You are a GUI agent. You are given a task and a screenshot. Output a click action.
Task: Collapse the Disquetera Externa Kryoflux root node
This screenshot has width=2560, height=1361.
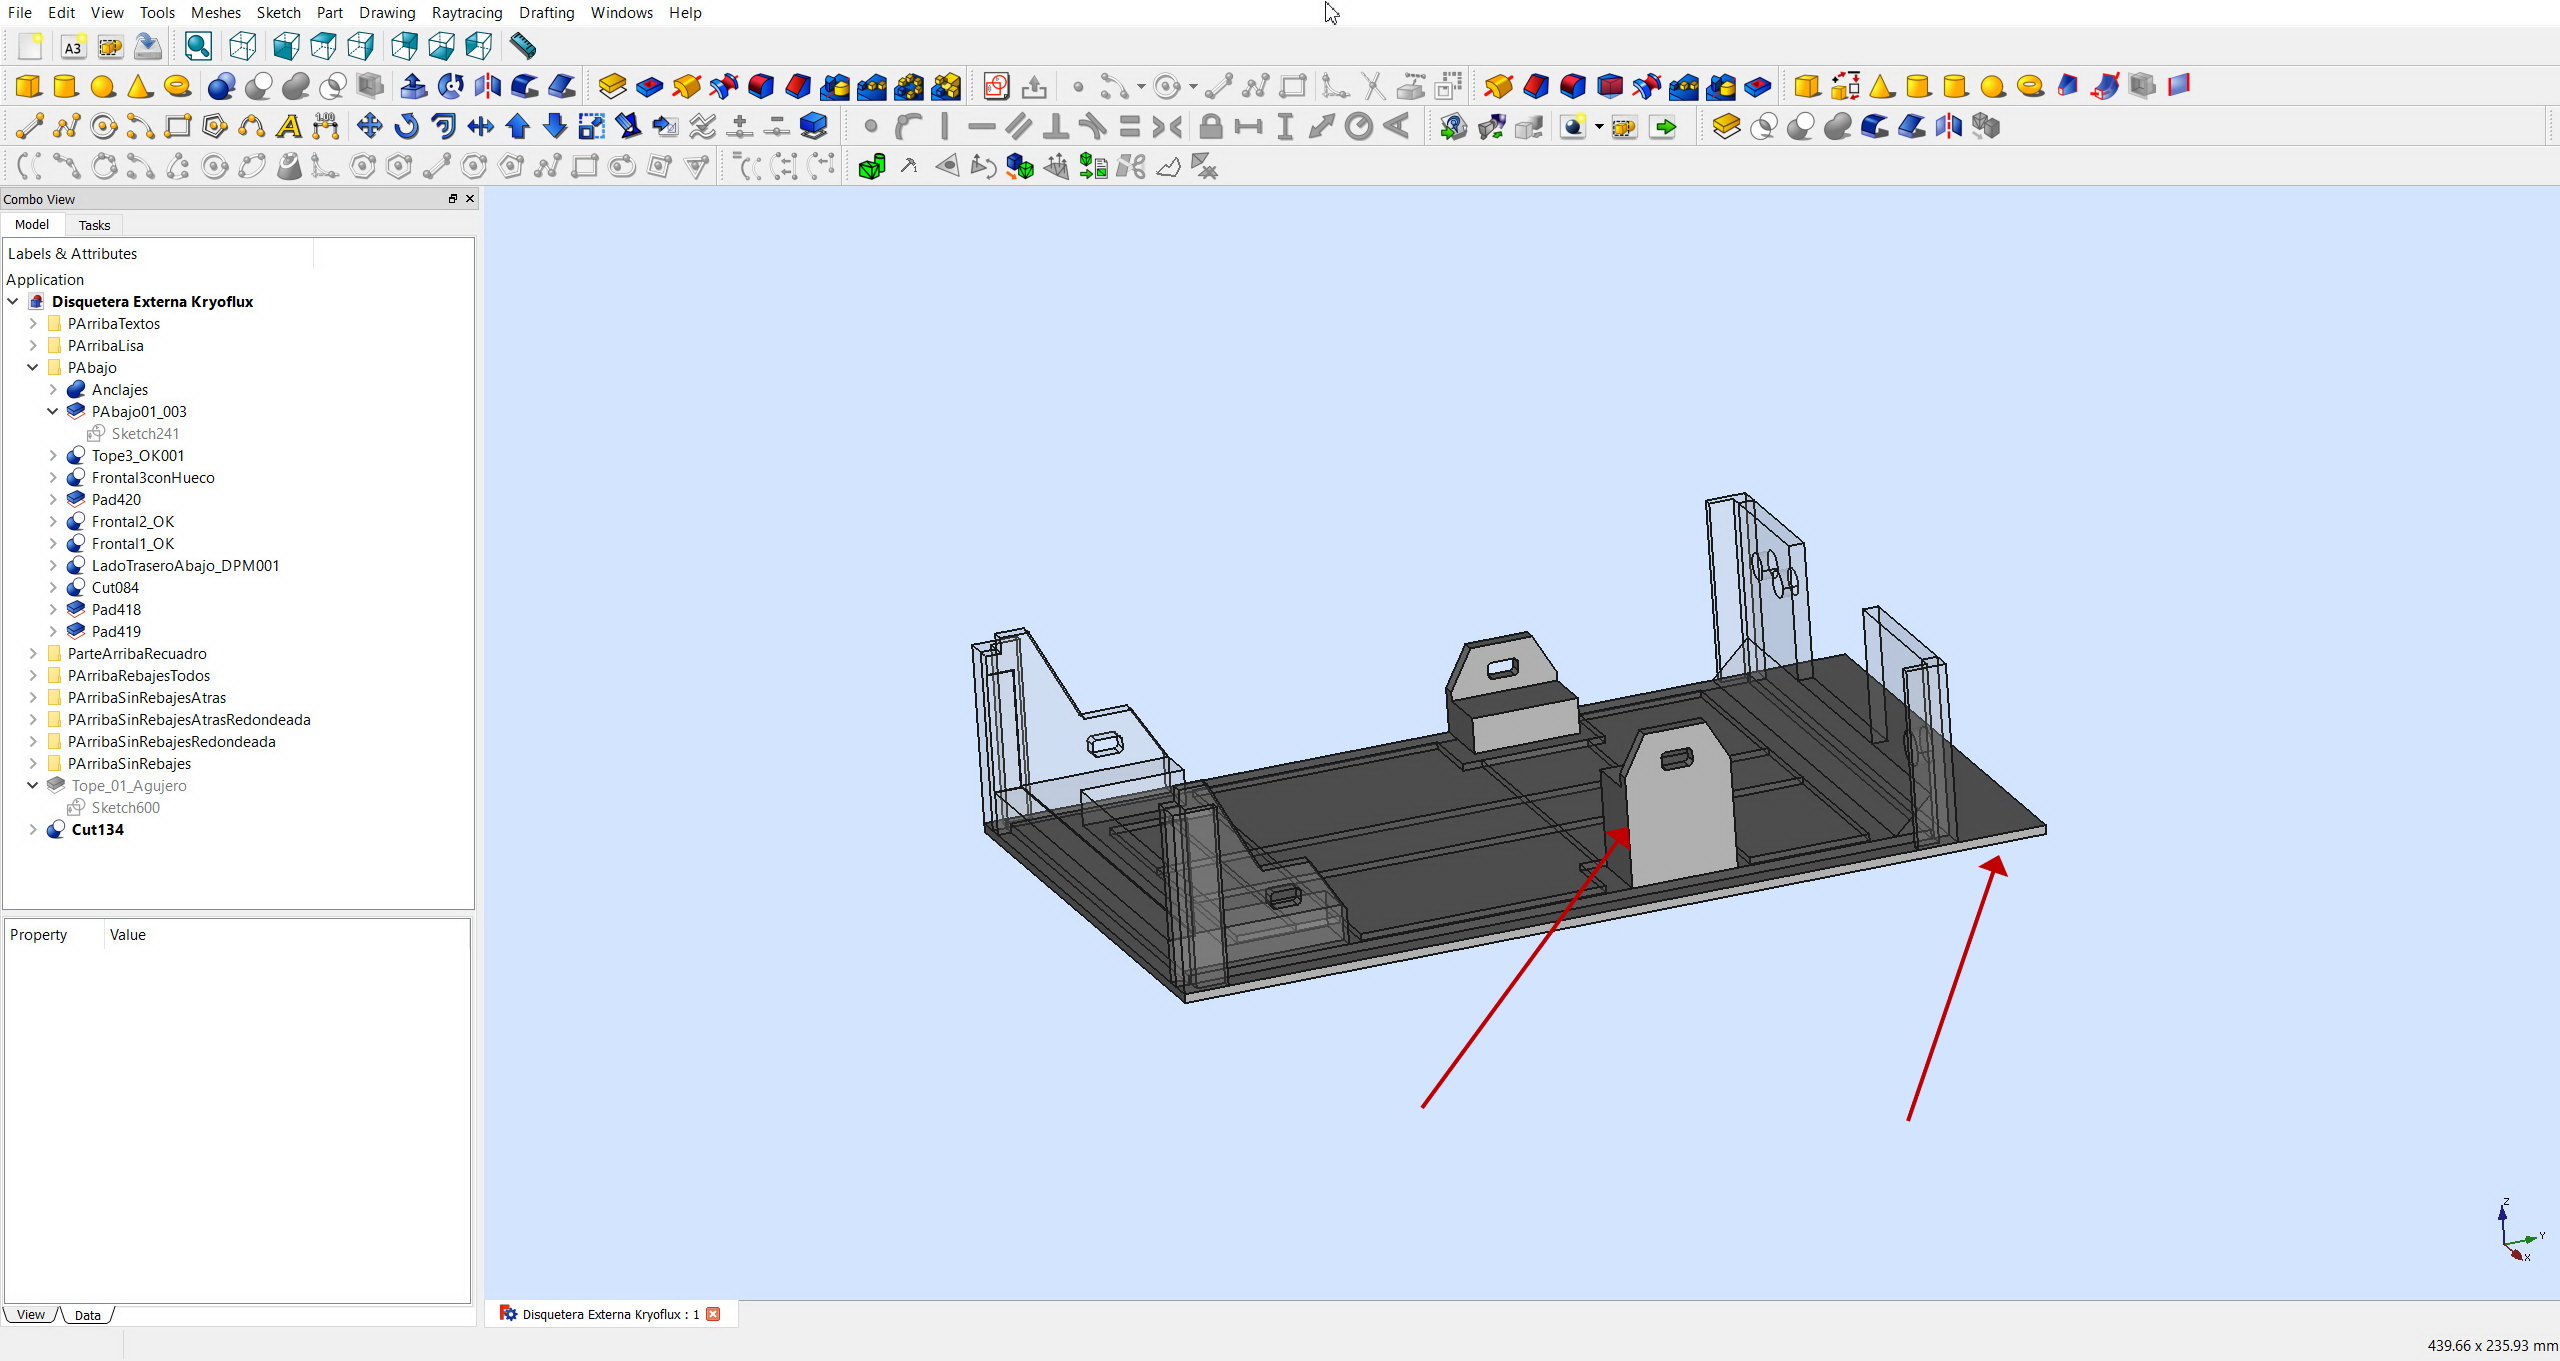tap(13, 301)
